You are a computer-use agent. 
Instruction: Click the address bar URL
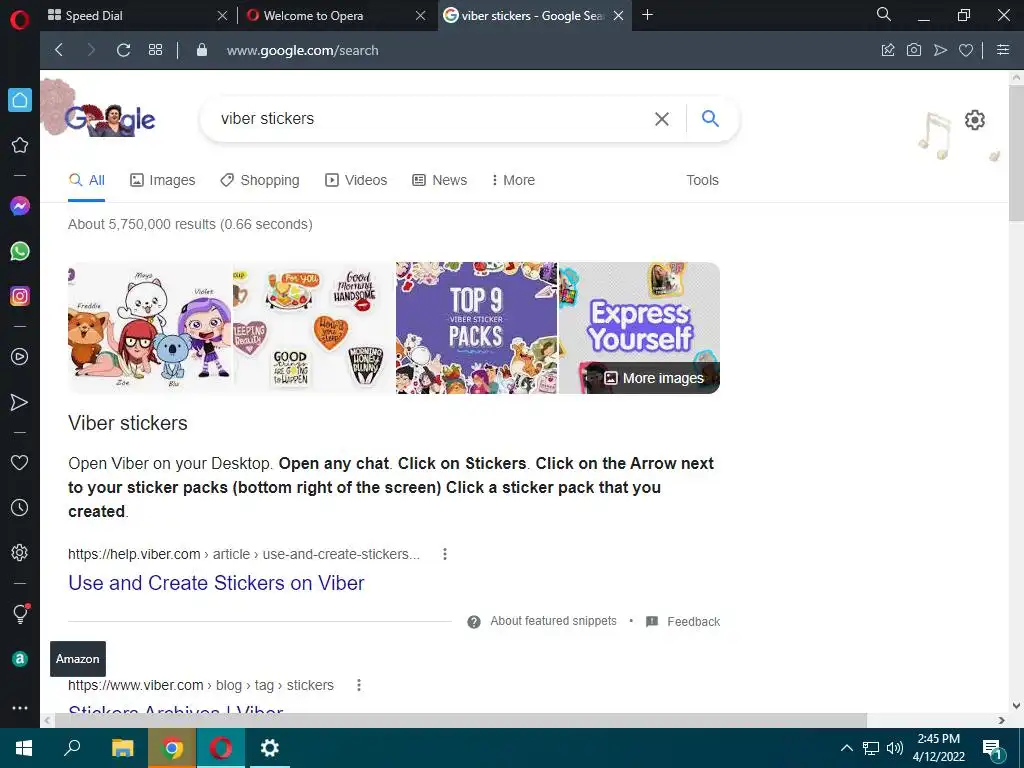click(x=302, y=50)
